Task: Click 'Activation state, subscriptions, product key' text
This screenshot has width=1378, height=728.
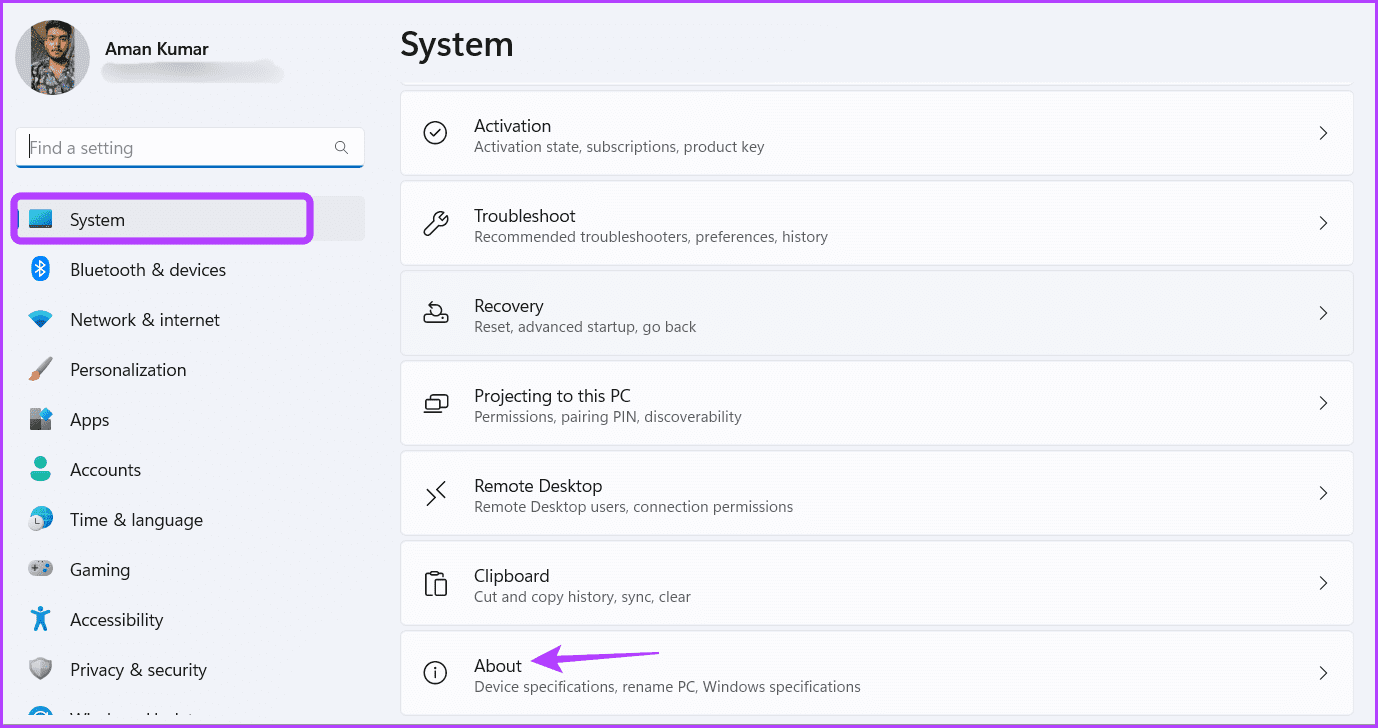Action: click(x=619, y=147)
